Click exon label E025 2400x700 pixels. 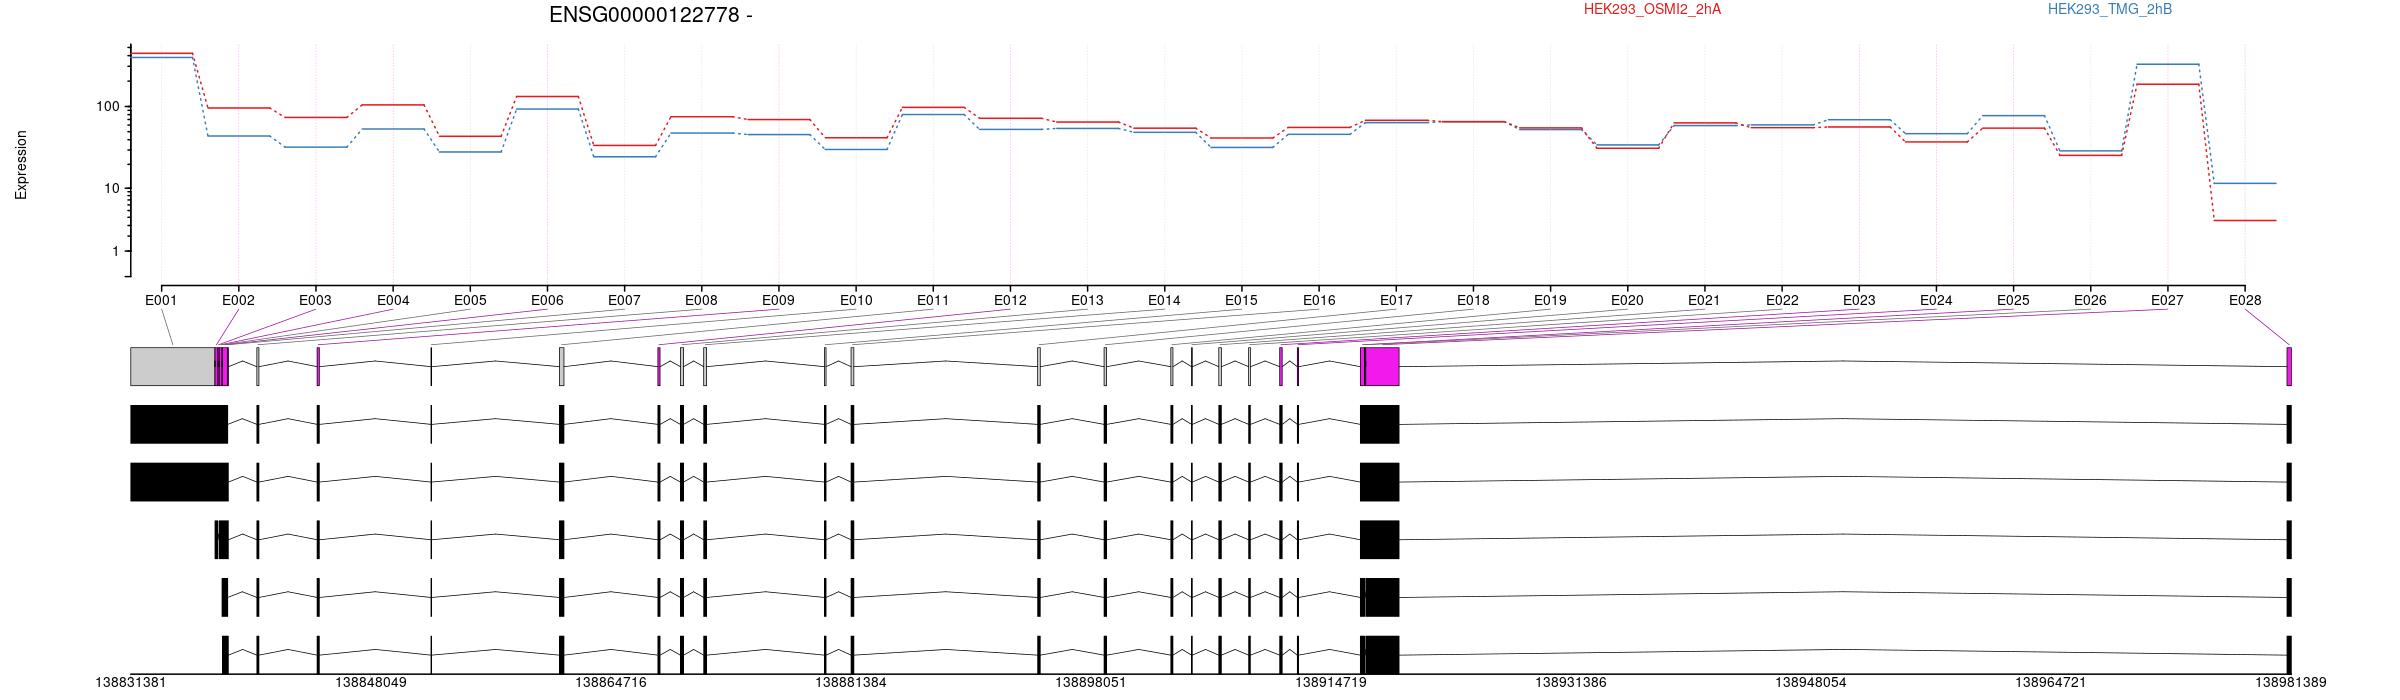coord(2013,300)
